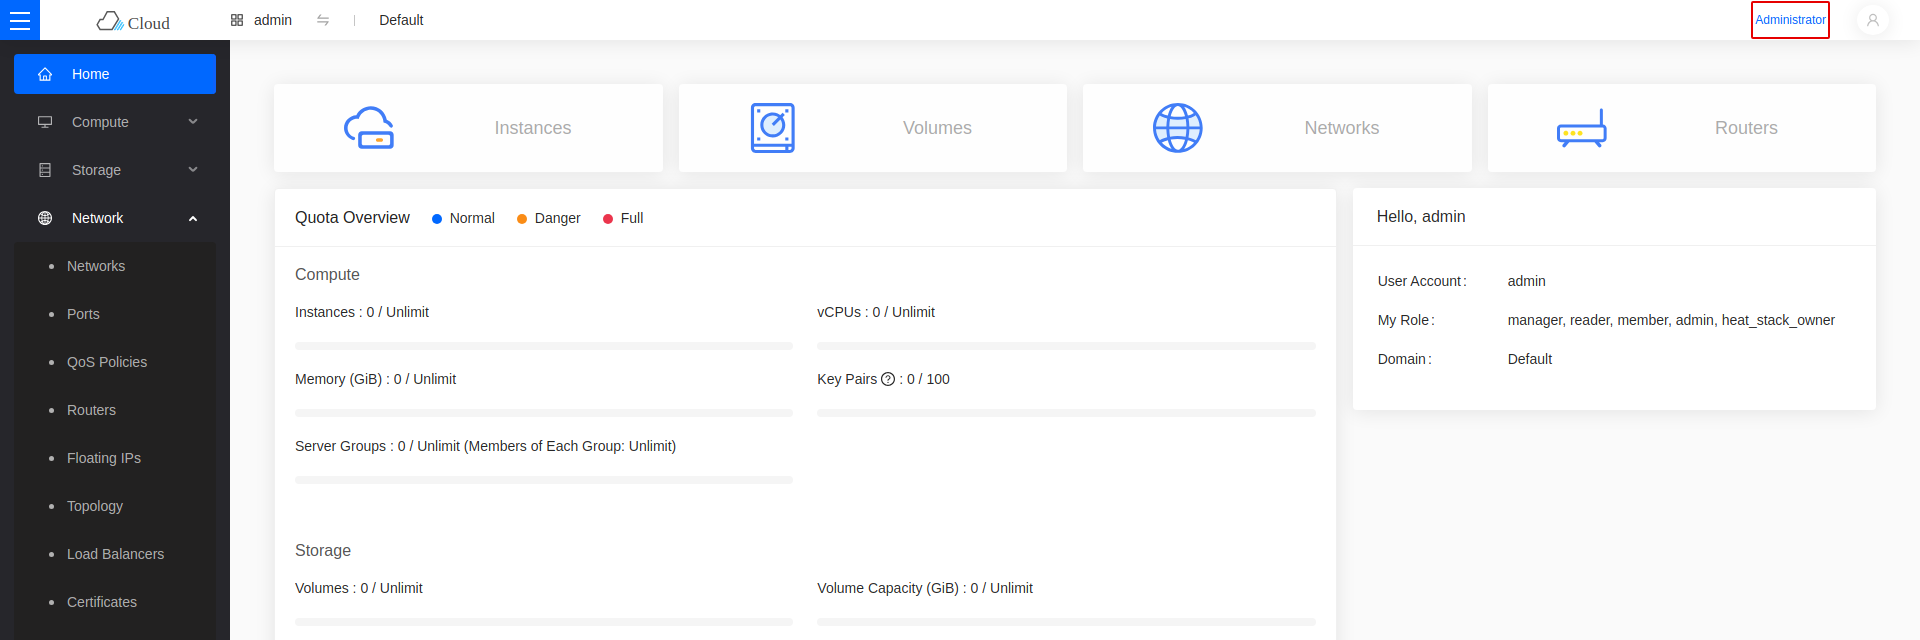This screenshot has height=640, width=1920.
Task: Click the Volumes disk icon
Action: (x=773, y=128)
